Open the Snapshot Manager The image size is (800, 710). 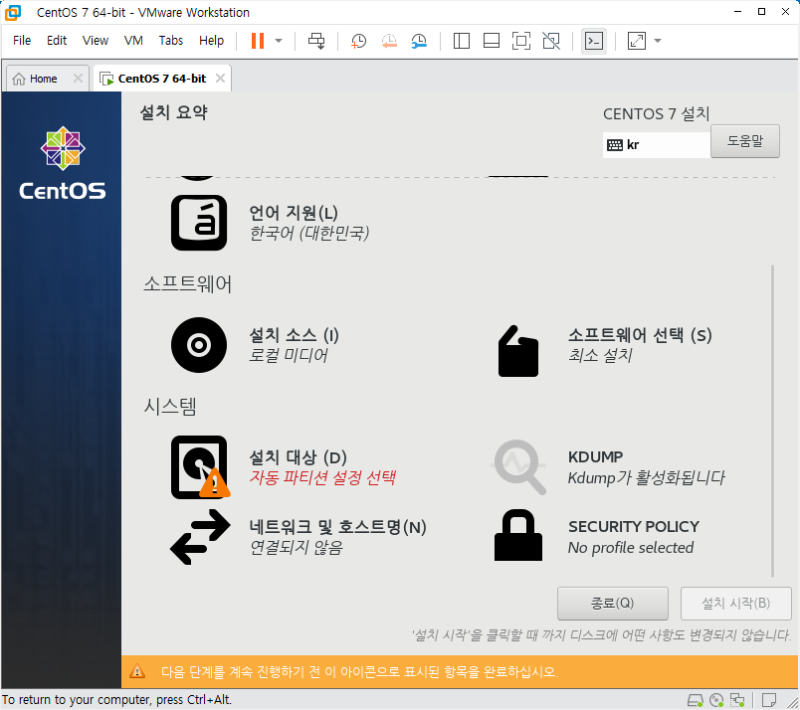[x=418, y=41]
